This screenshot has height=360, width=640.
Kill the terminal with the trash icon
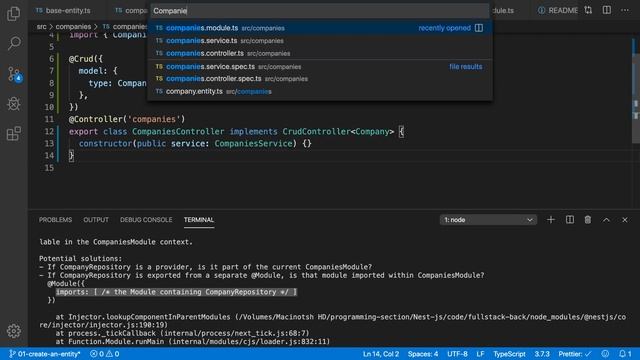[588, 220]
